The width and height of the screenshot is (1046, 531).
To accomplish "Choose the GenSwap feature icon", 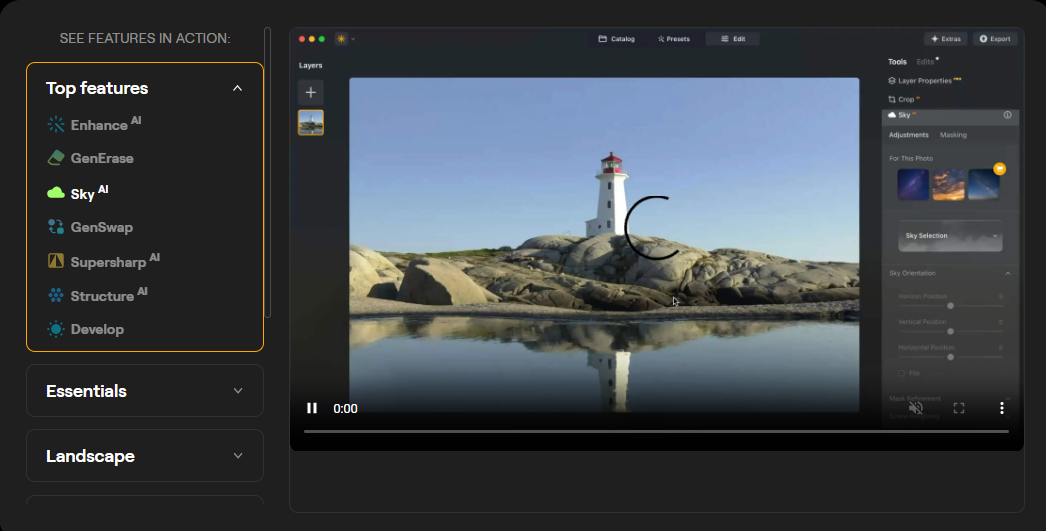I will (56, 227).
